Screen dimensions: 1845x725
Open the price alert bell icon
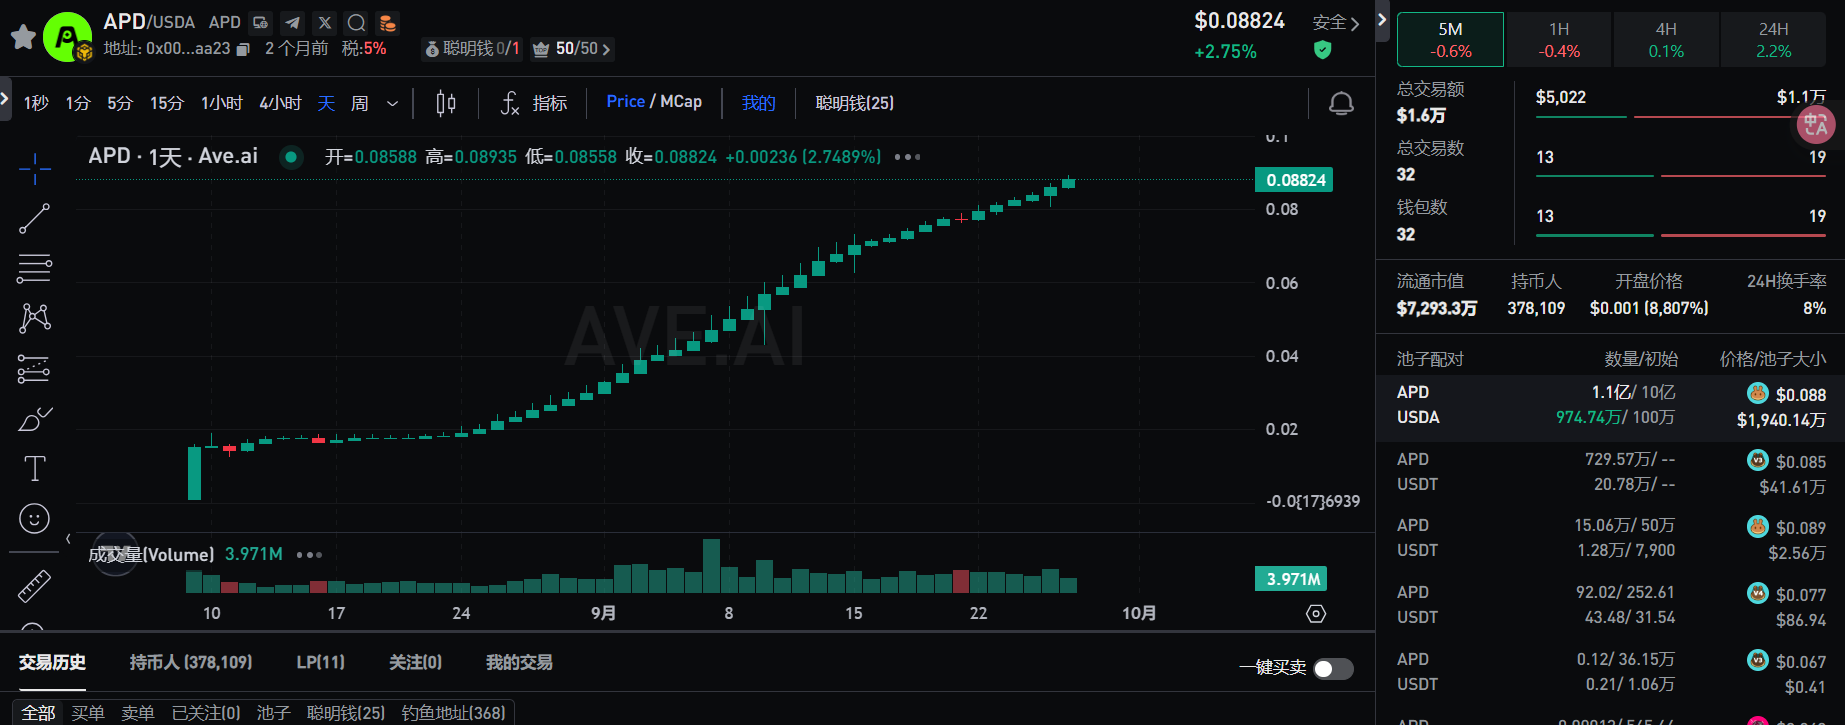pos(1341,103)
